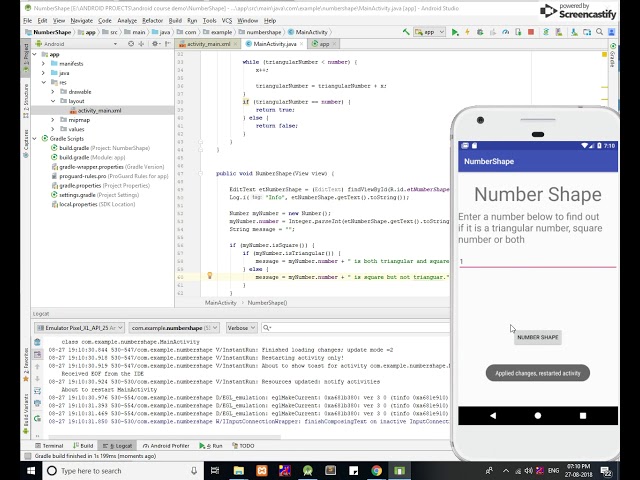This screenshot has height=480, width=640.
Task: Open File Explorer from the taskbar
Action: tap(239, 471)
